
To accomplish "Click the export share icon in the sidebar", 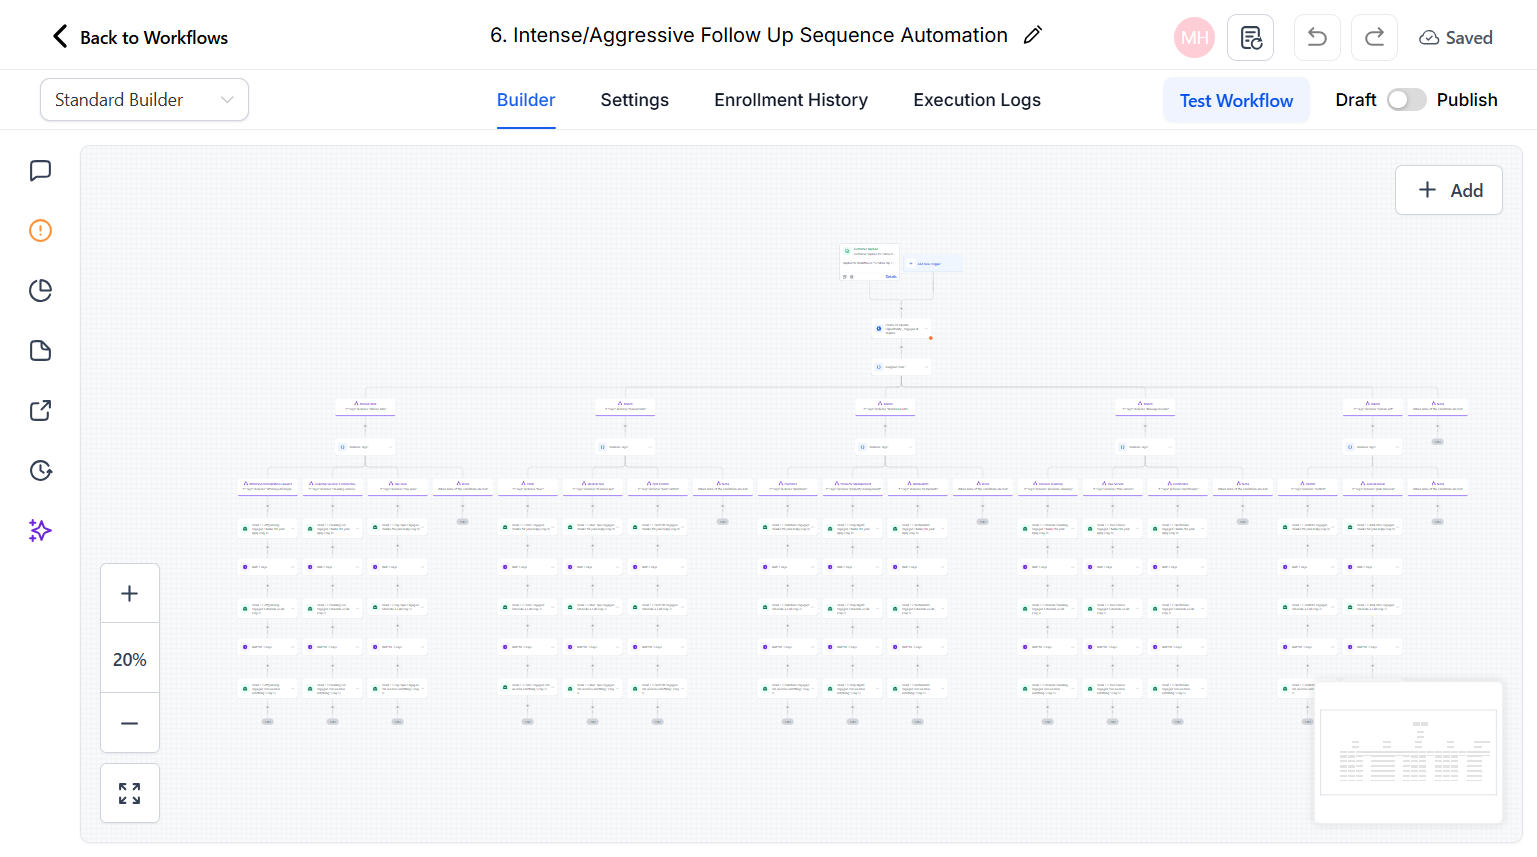I will pos(40,411).
